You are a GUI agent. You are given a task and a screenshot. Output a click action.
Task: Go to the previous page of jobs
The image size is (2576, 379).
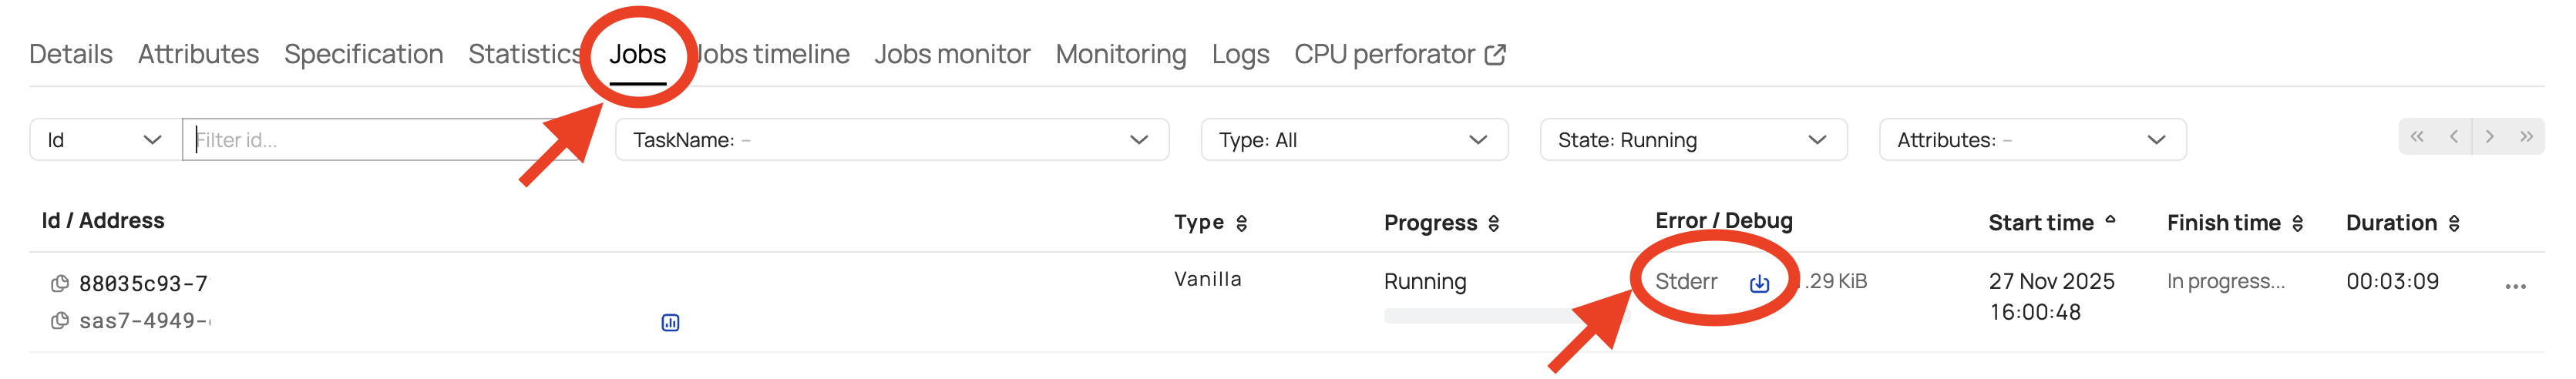click(2453, 137)
